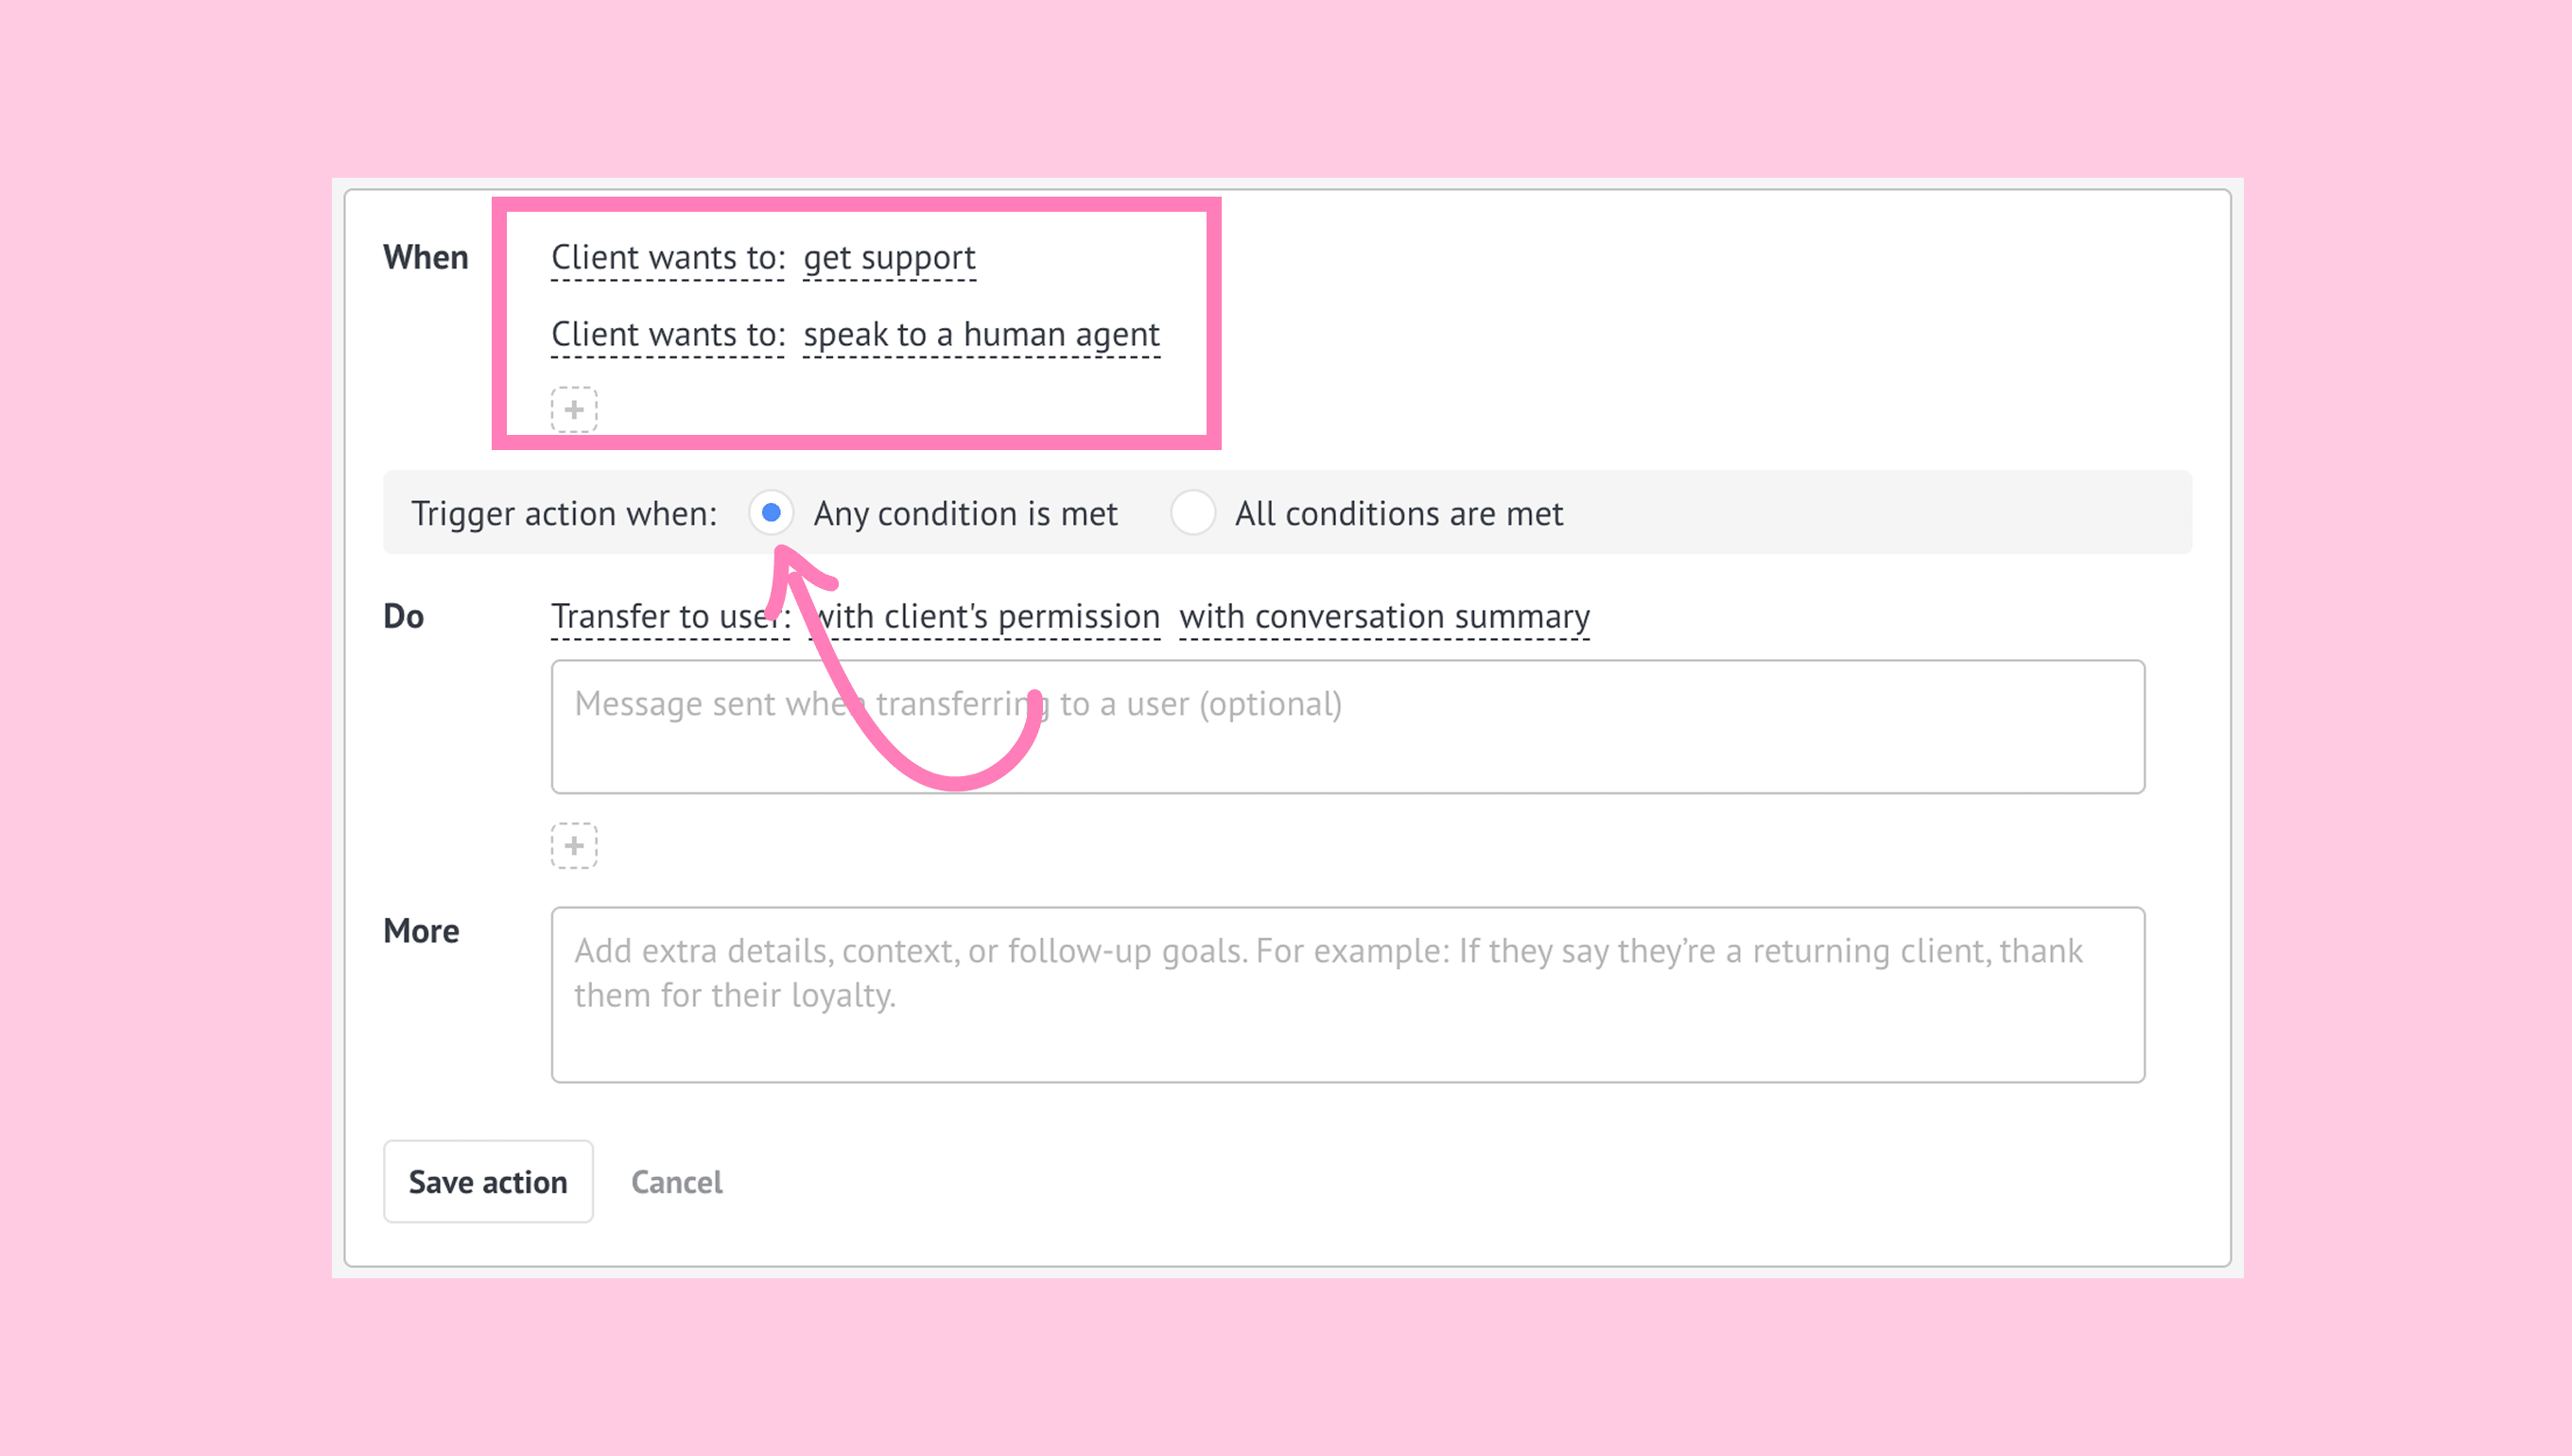Click the 'Trigger action when:' label
The height and width of the screenshot is (1456, 2572).
564,514
